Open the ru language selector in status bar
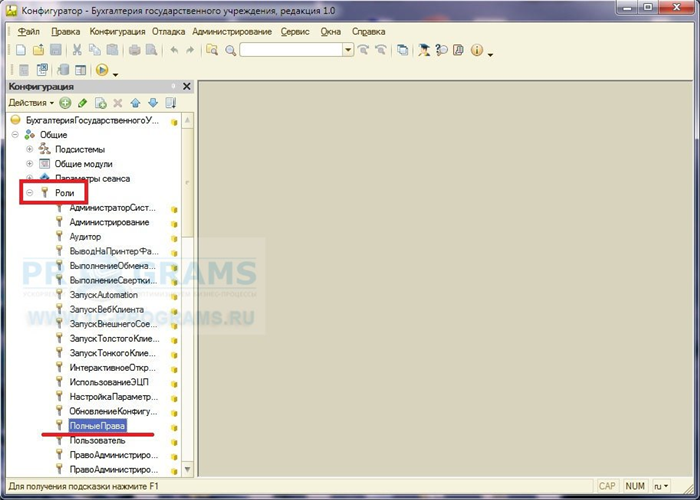Image resolution: width=700 pixels, height=500 pixels. 661,486
